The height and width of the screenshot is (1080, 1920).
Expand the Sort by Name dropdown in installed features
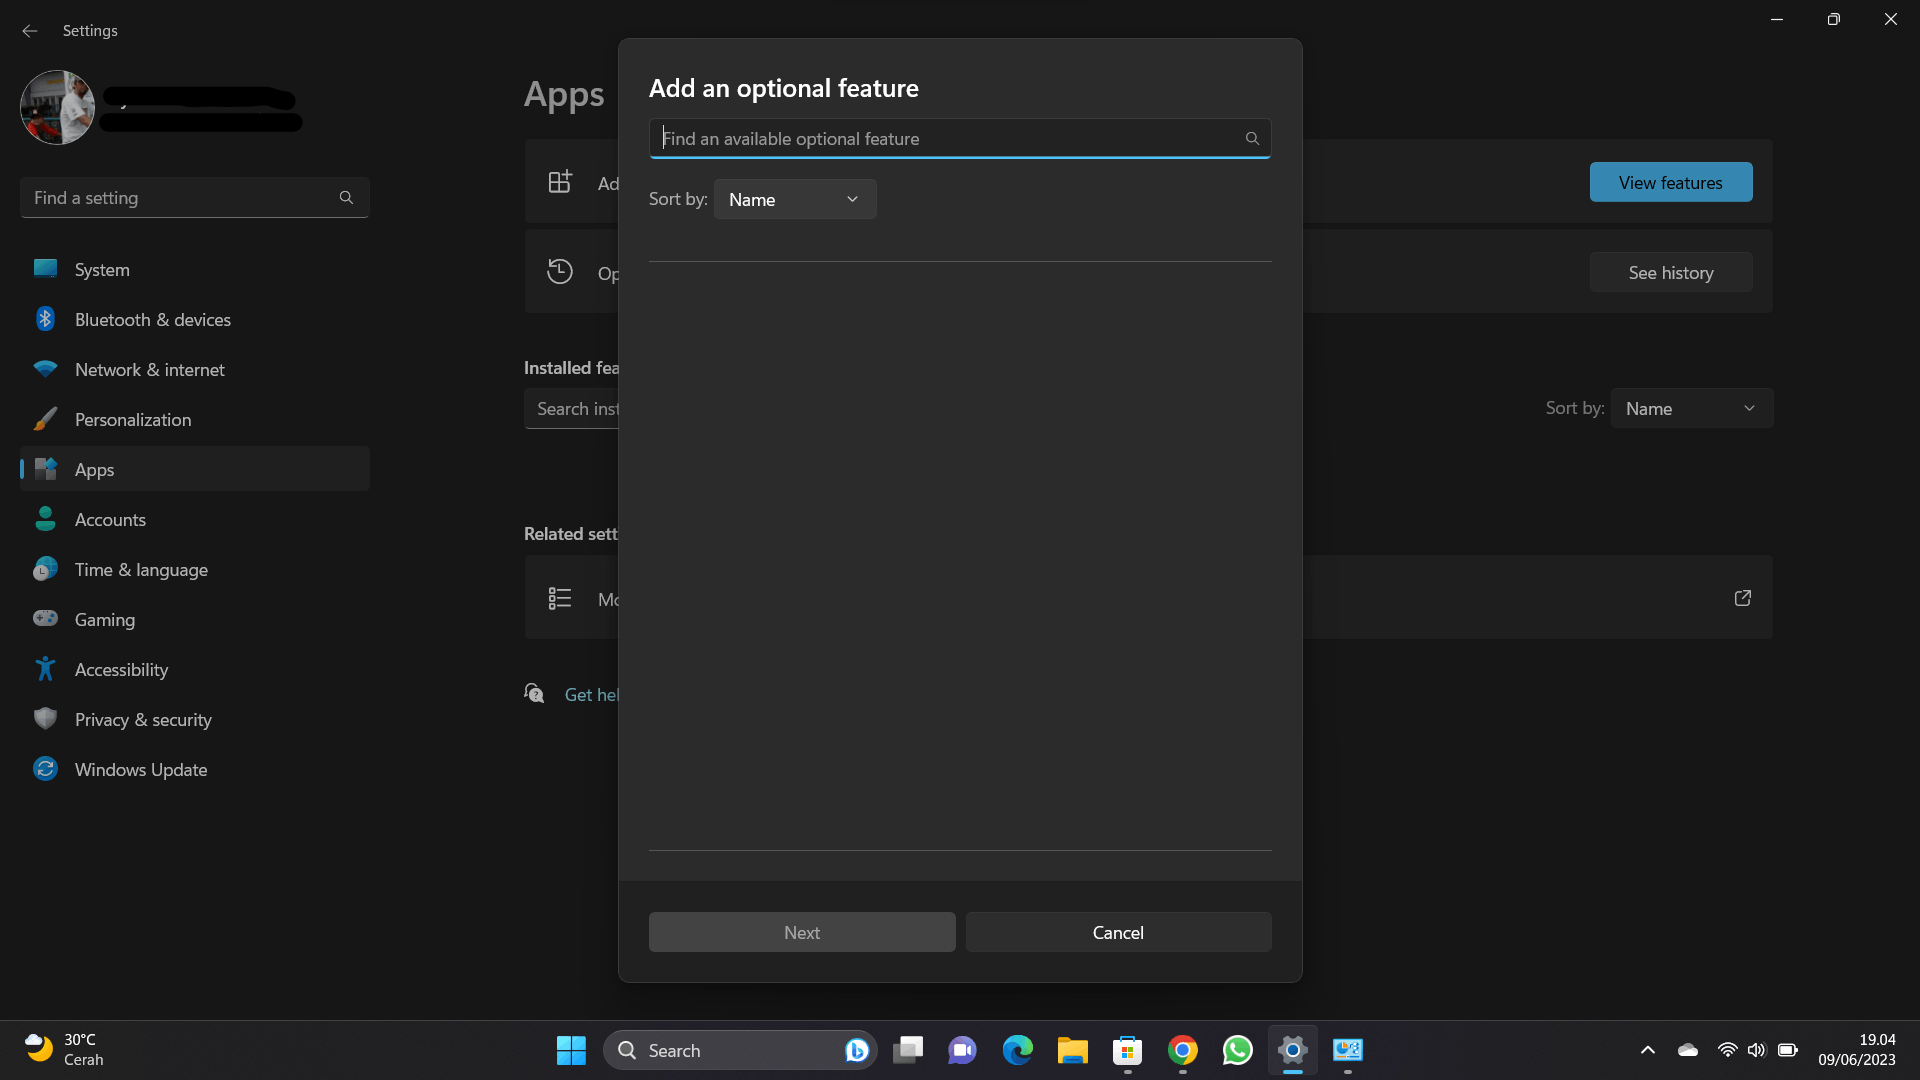(1692, 407)
